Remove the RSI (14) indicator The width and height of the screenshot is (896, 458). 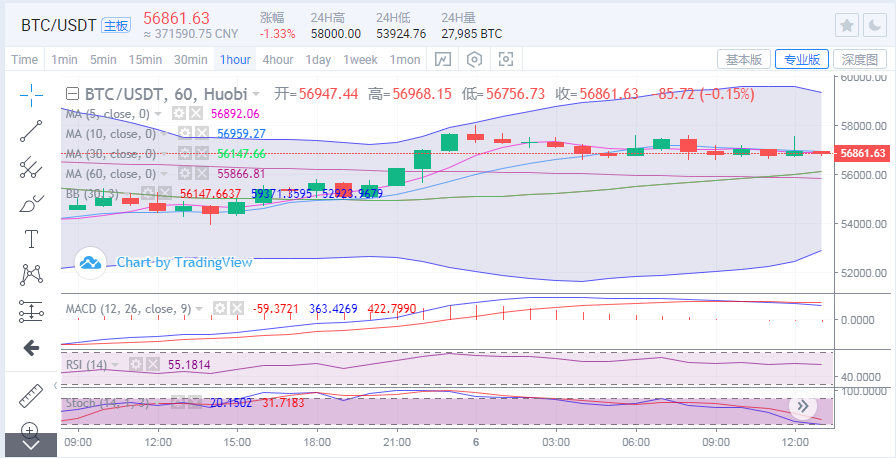point(153,364)
